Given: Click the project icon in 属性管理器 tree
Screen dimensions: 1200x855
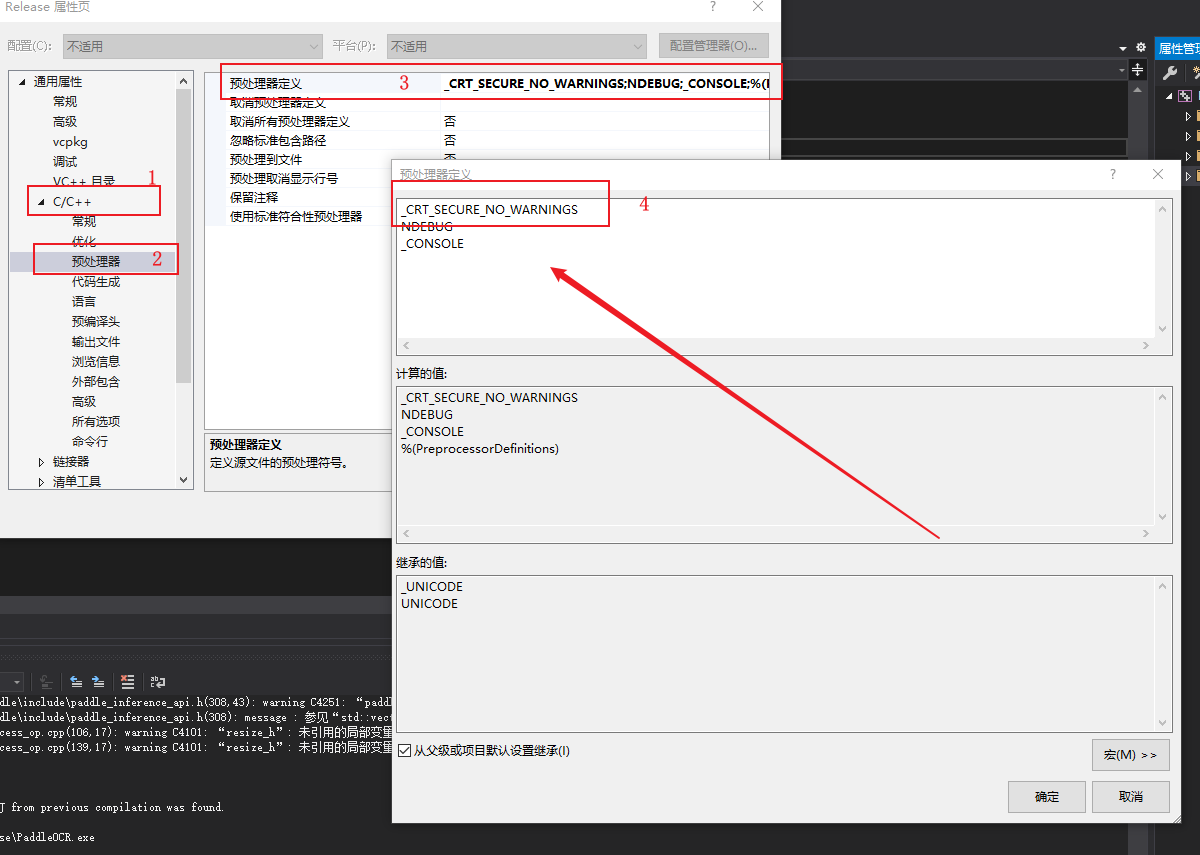Looking at the screenshot, I should point(1185,96).
